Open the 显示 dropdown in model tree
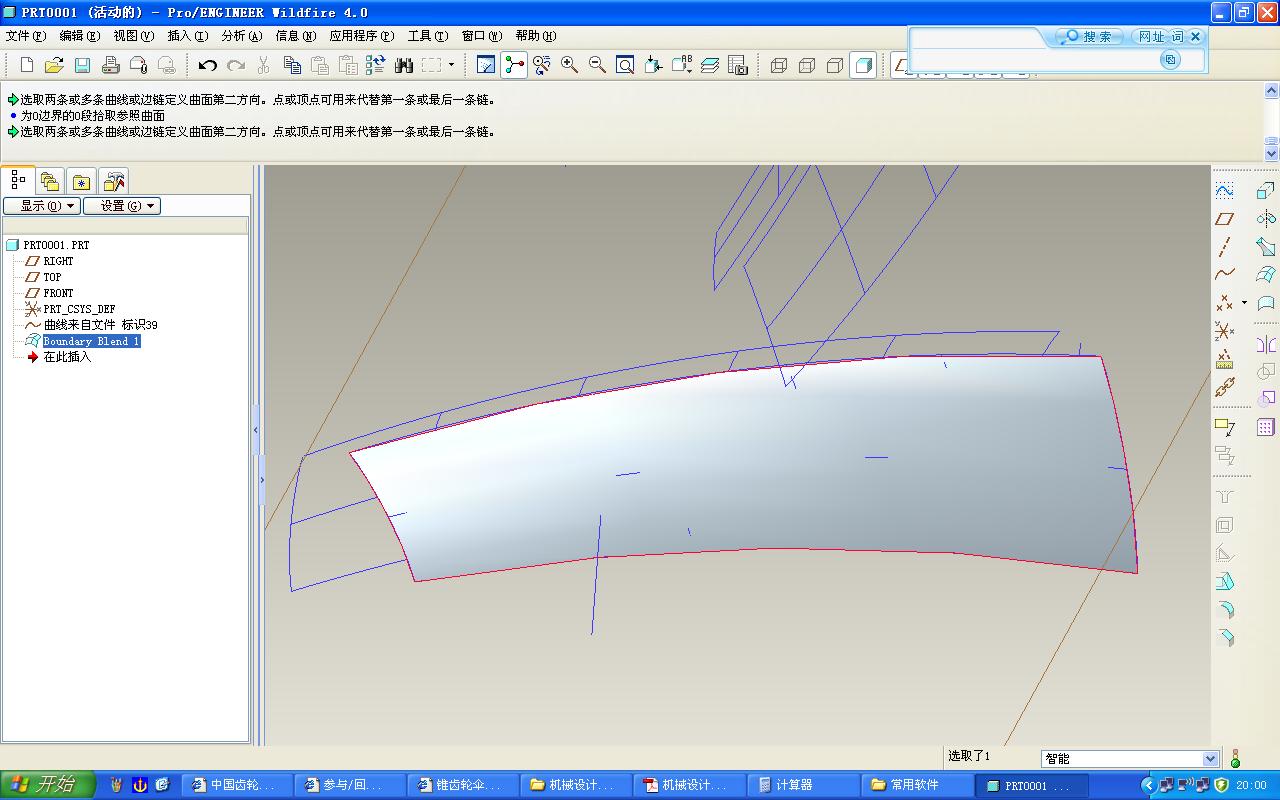 coord(41,206)
